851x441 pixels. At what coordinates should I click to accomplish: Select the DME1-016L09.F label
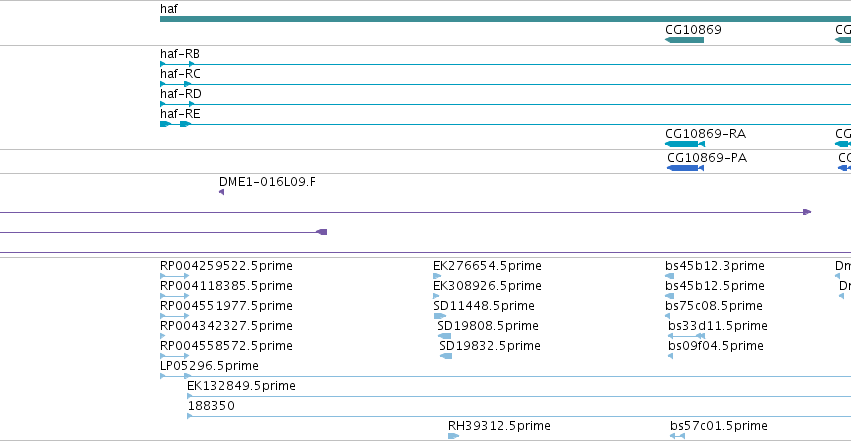267,182
